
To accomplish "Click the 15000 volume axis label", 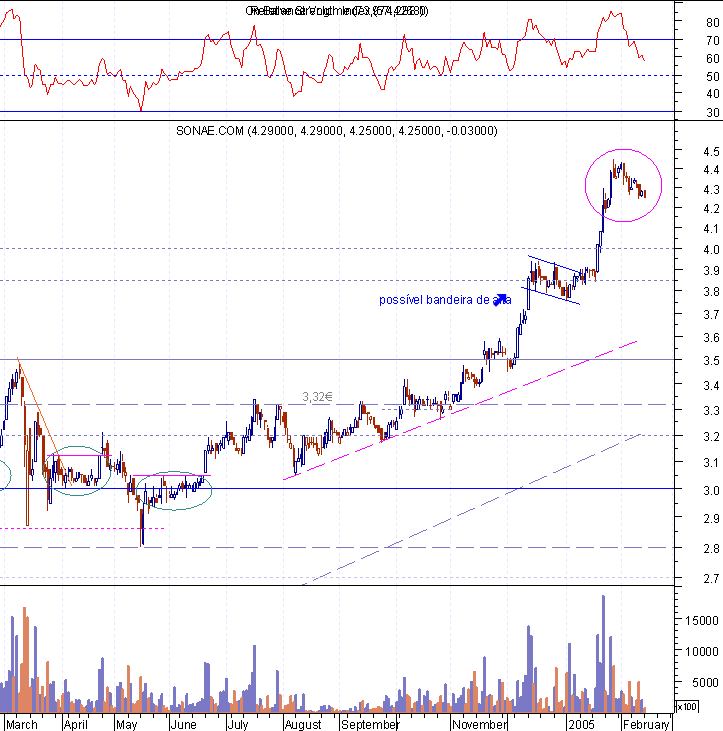I will (x=702, y=621).
